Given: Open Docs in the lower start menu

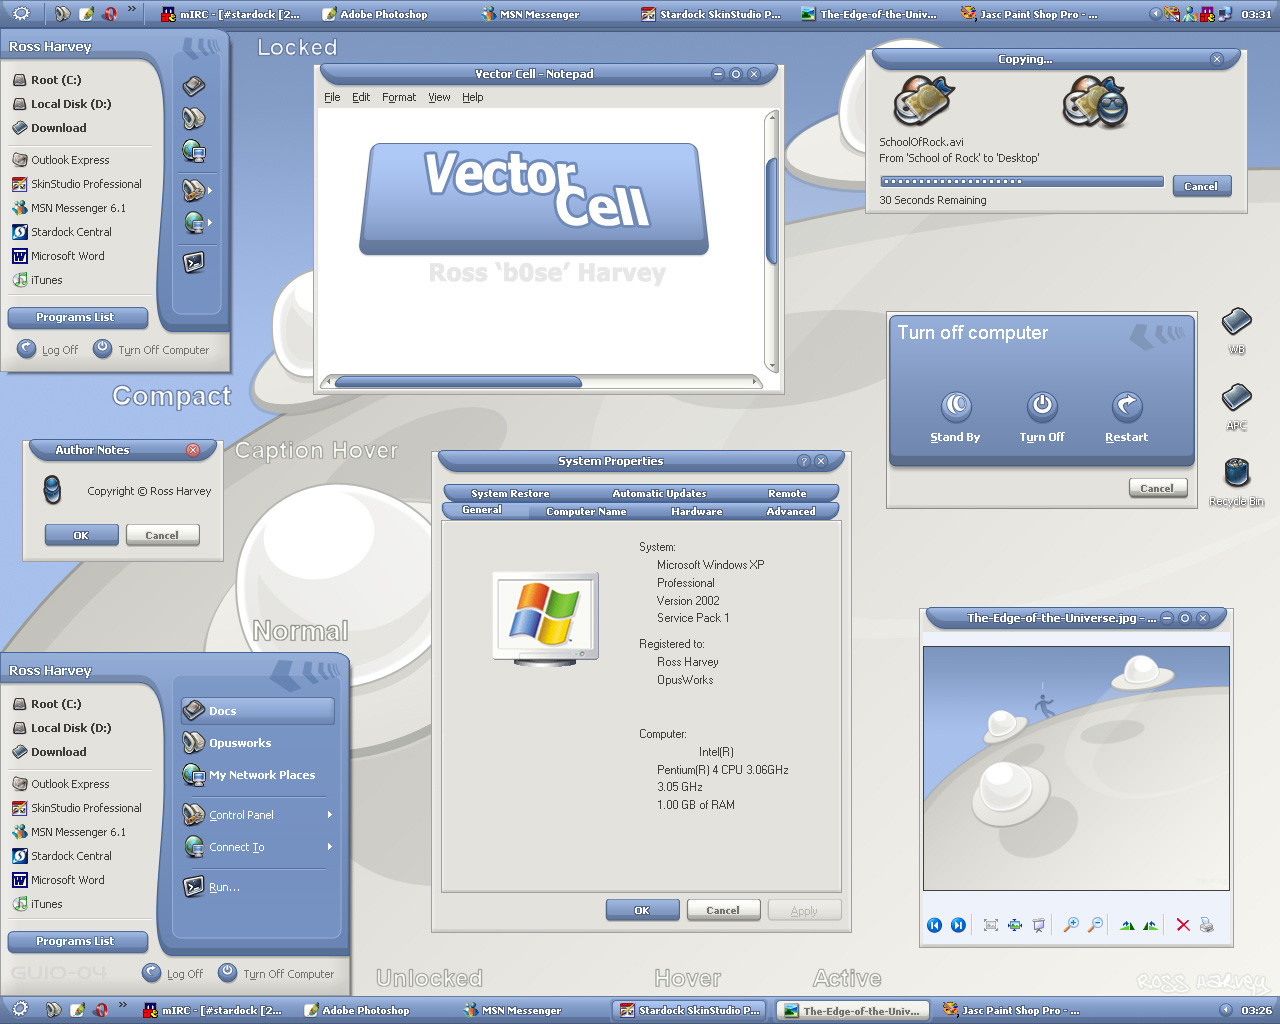Looking at the screenshot, I should pos(258,711).
